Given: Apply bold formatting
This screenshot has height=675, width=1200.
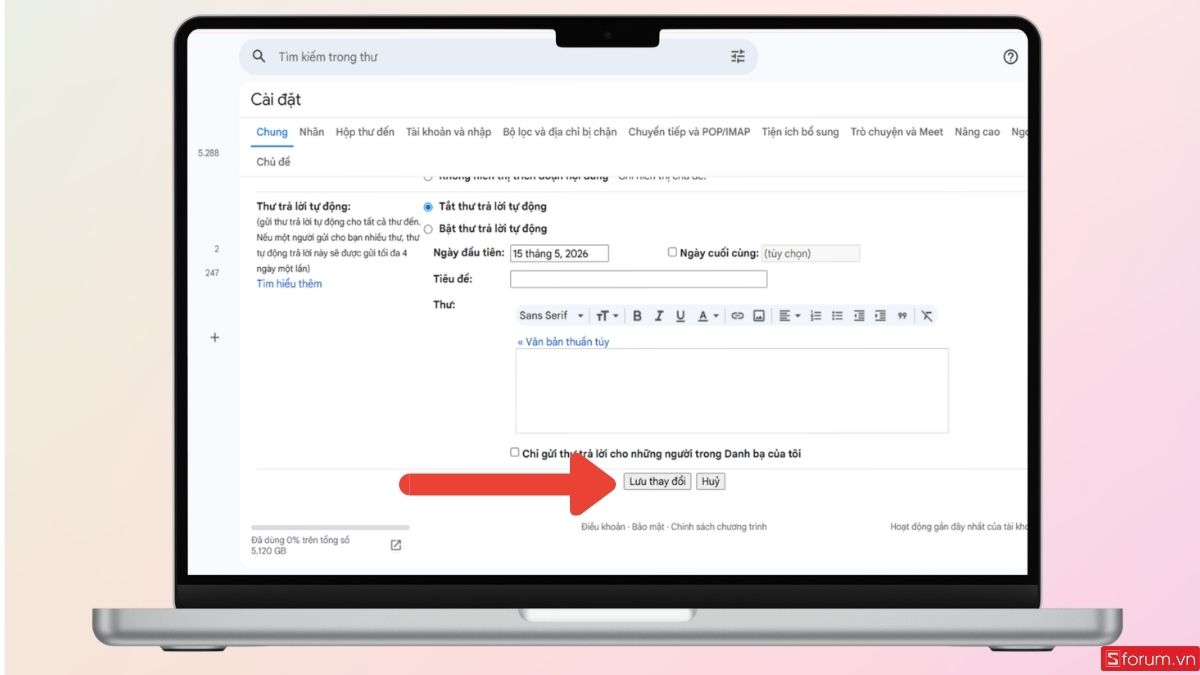Looking at the screenshot, I should tap(637, 316).
